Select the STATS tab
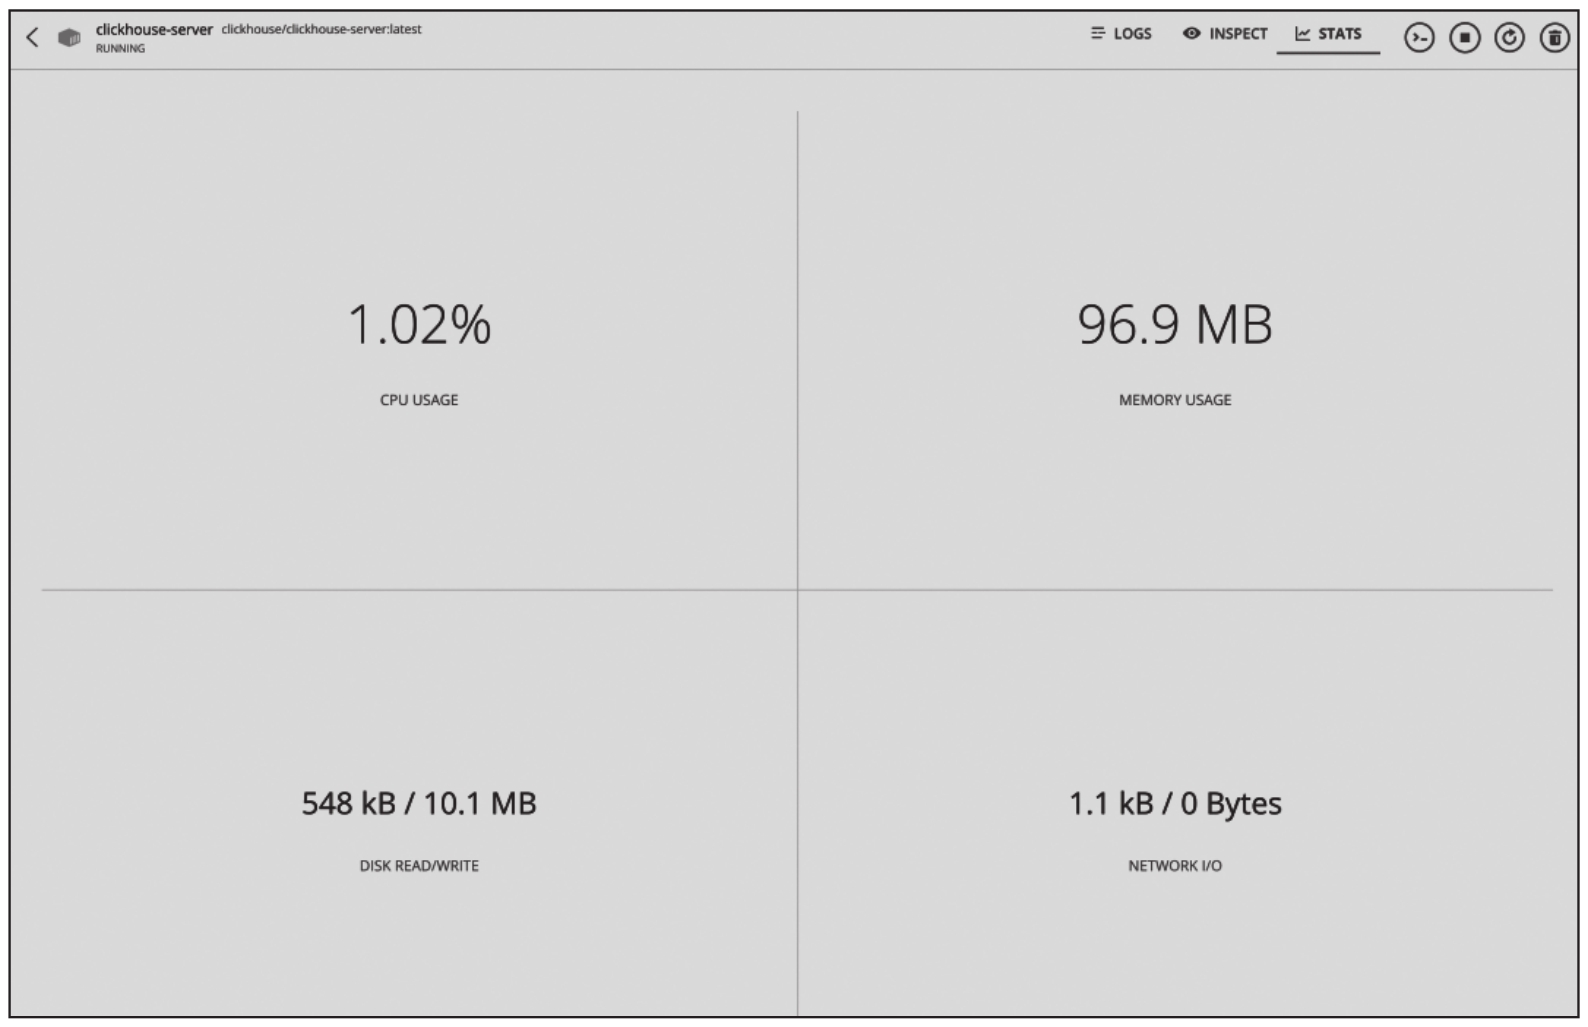The width and height of the screenshot is (1588, 1027). click(1328, 34)
